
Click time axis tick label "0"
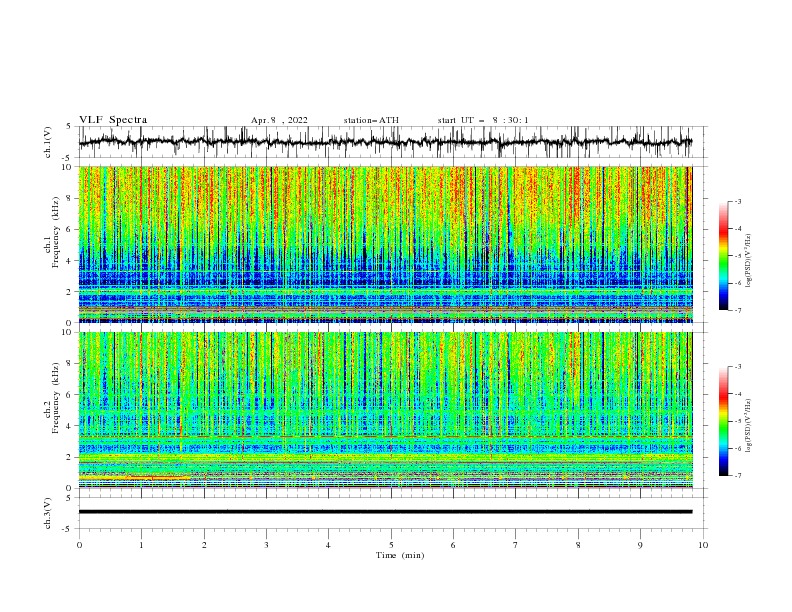point(79,545)
